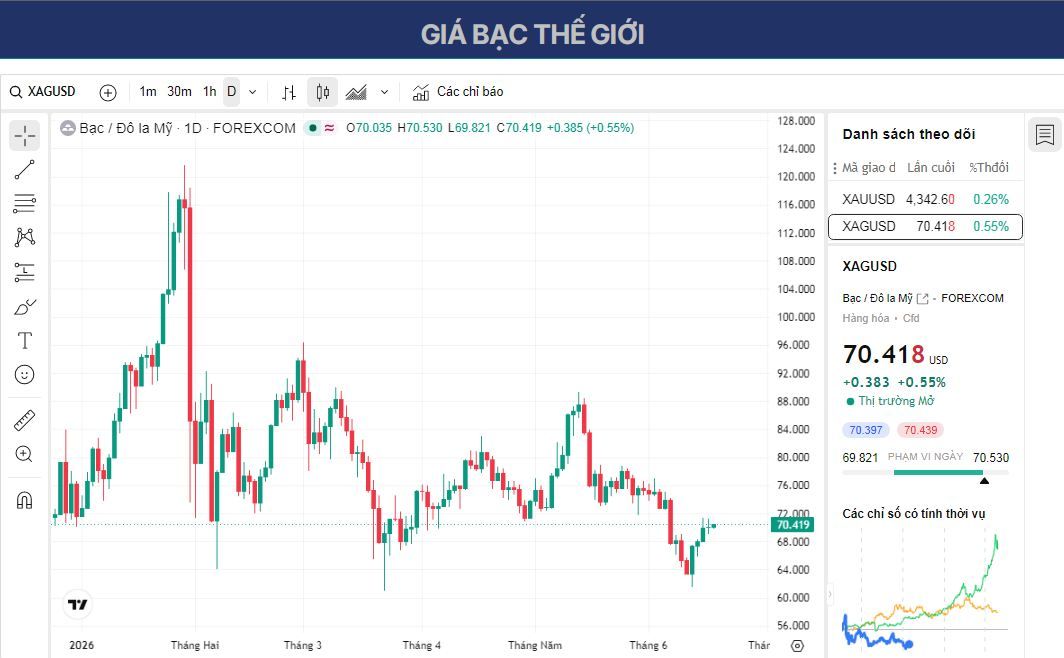Click the Tháng 6 time axis label

click(648, 645)
